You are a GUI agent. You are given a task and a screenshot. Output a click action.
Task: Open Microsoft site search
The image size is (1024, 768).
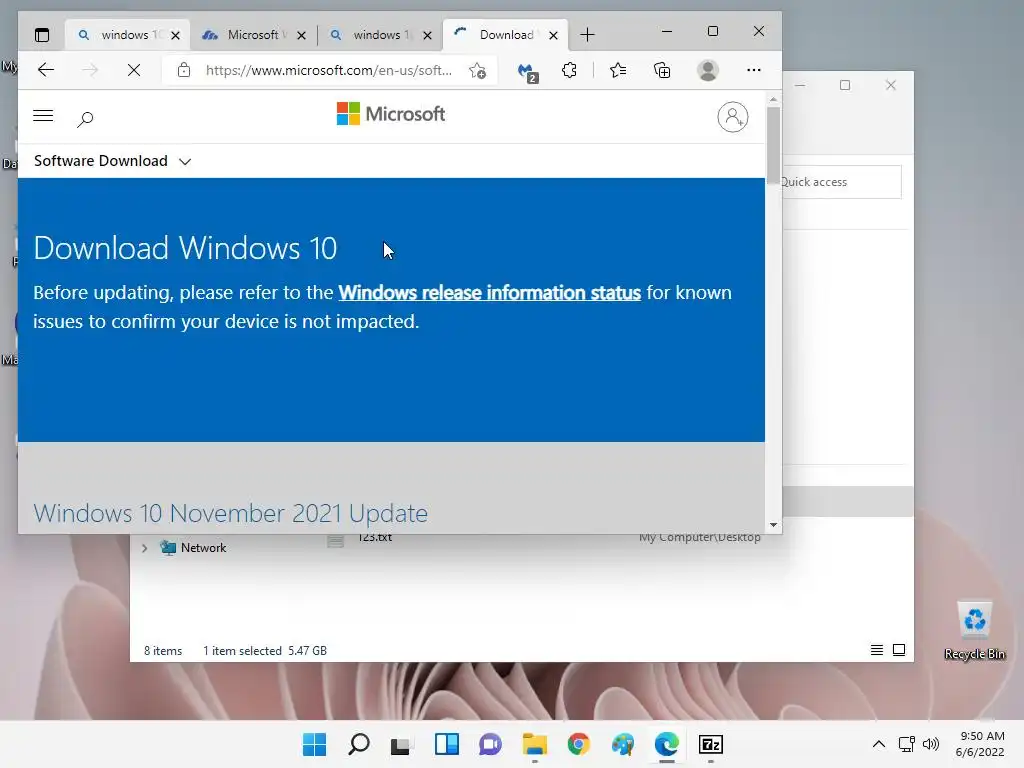[86, 119]
